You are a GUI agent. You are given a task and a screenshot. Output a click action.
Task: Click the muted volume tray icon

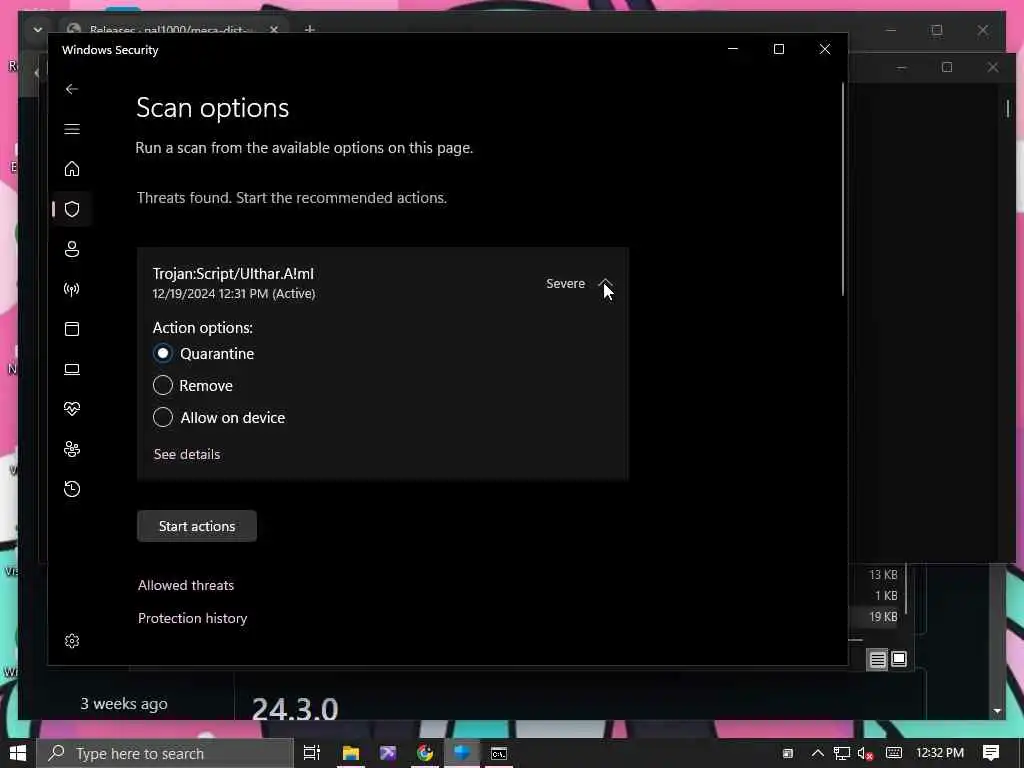[x=865, y=753]
